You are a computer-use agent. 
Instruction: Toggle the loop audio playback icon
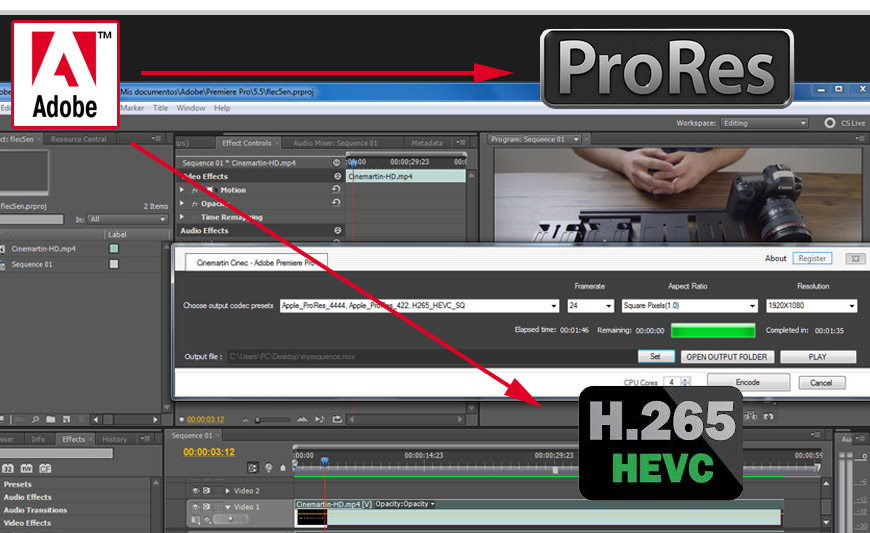click(337, 420)
